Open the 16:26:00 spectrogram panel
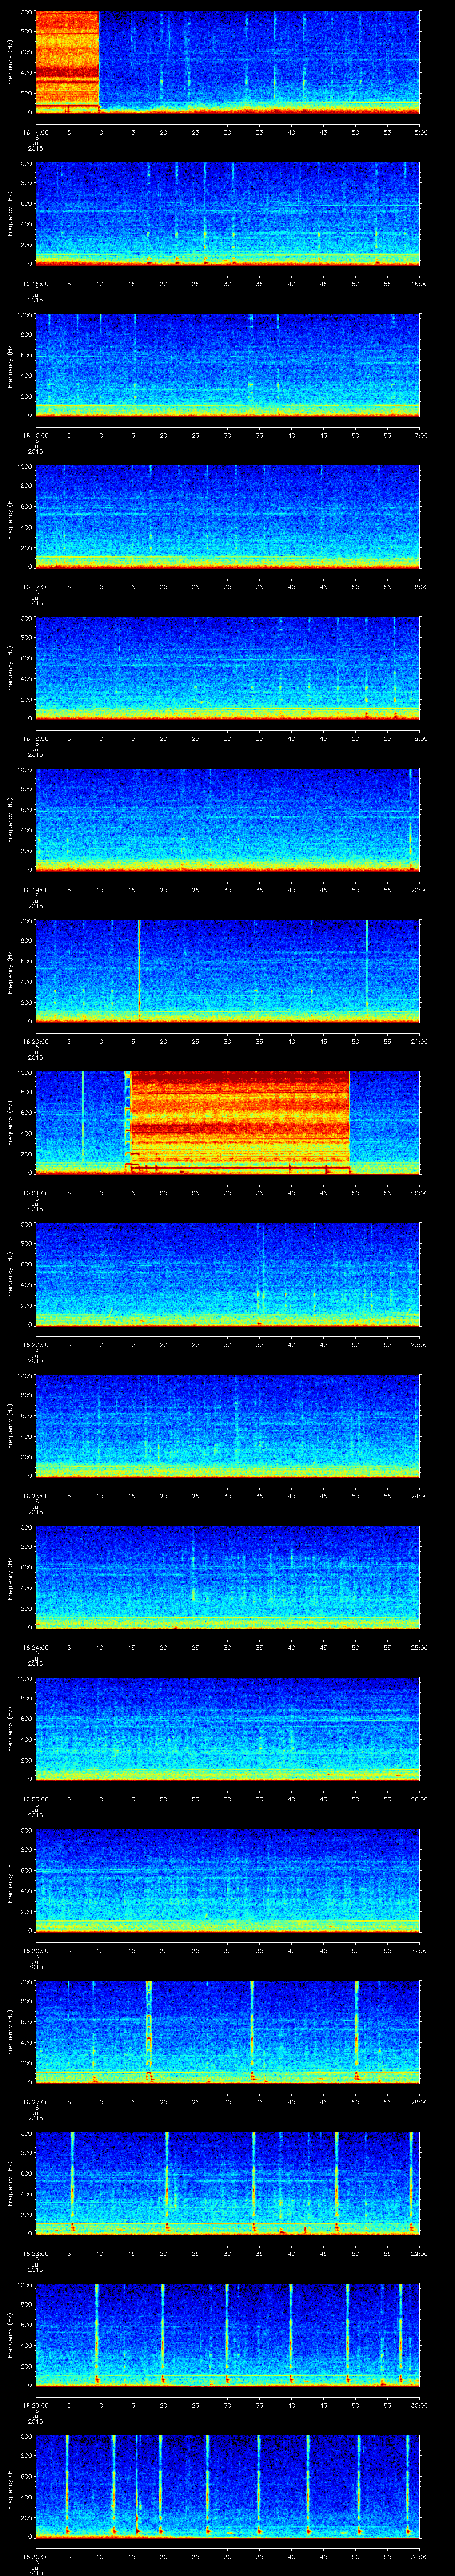This screenshot has height=2576, width=455. pyautogui.click(x=227, y=1880)
